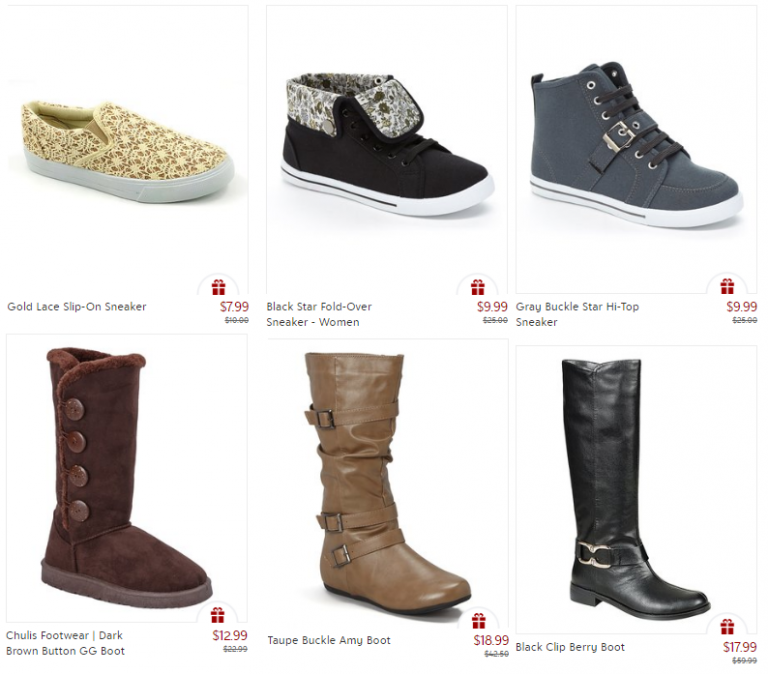This screenshot has width=768, height=674.
Task: Open the Gold Lace Slip-On Sneaker image
Action: (127, 149)
